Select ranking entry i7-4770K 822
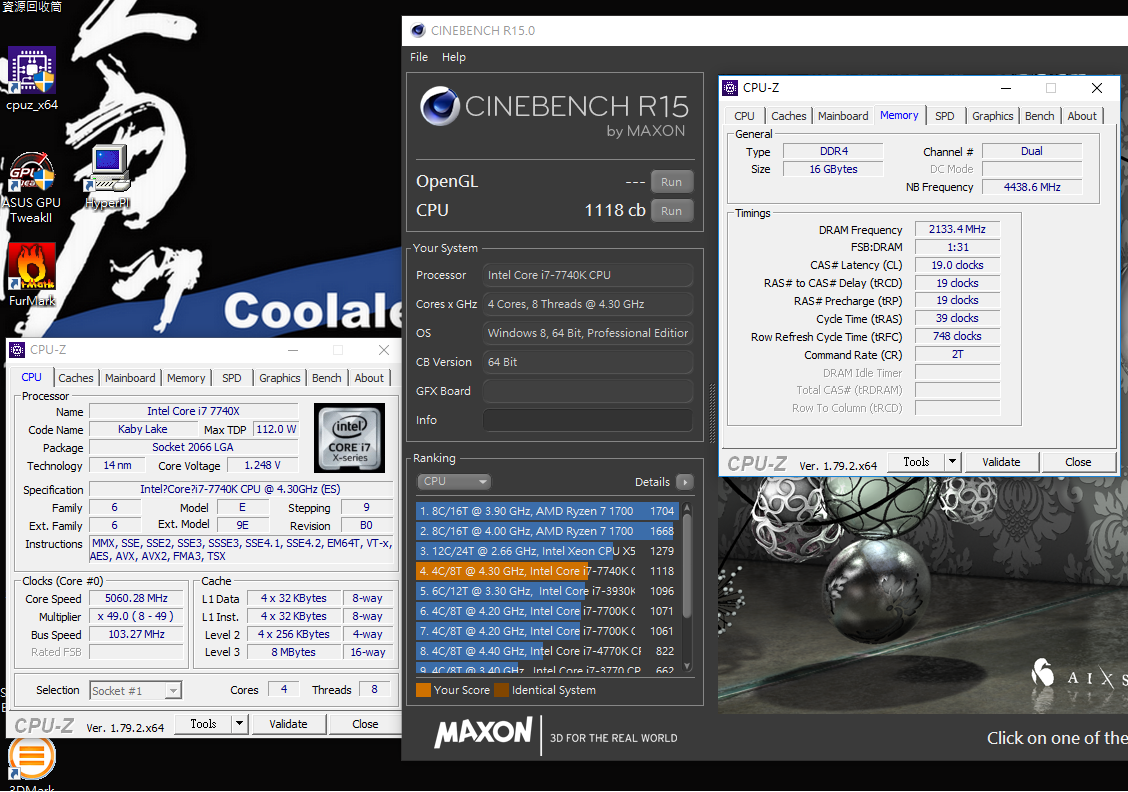This screenshot has height=792, width=1128. [x=547, y=651]
